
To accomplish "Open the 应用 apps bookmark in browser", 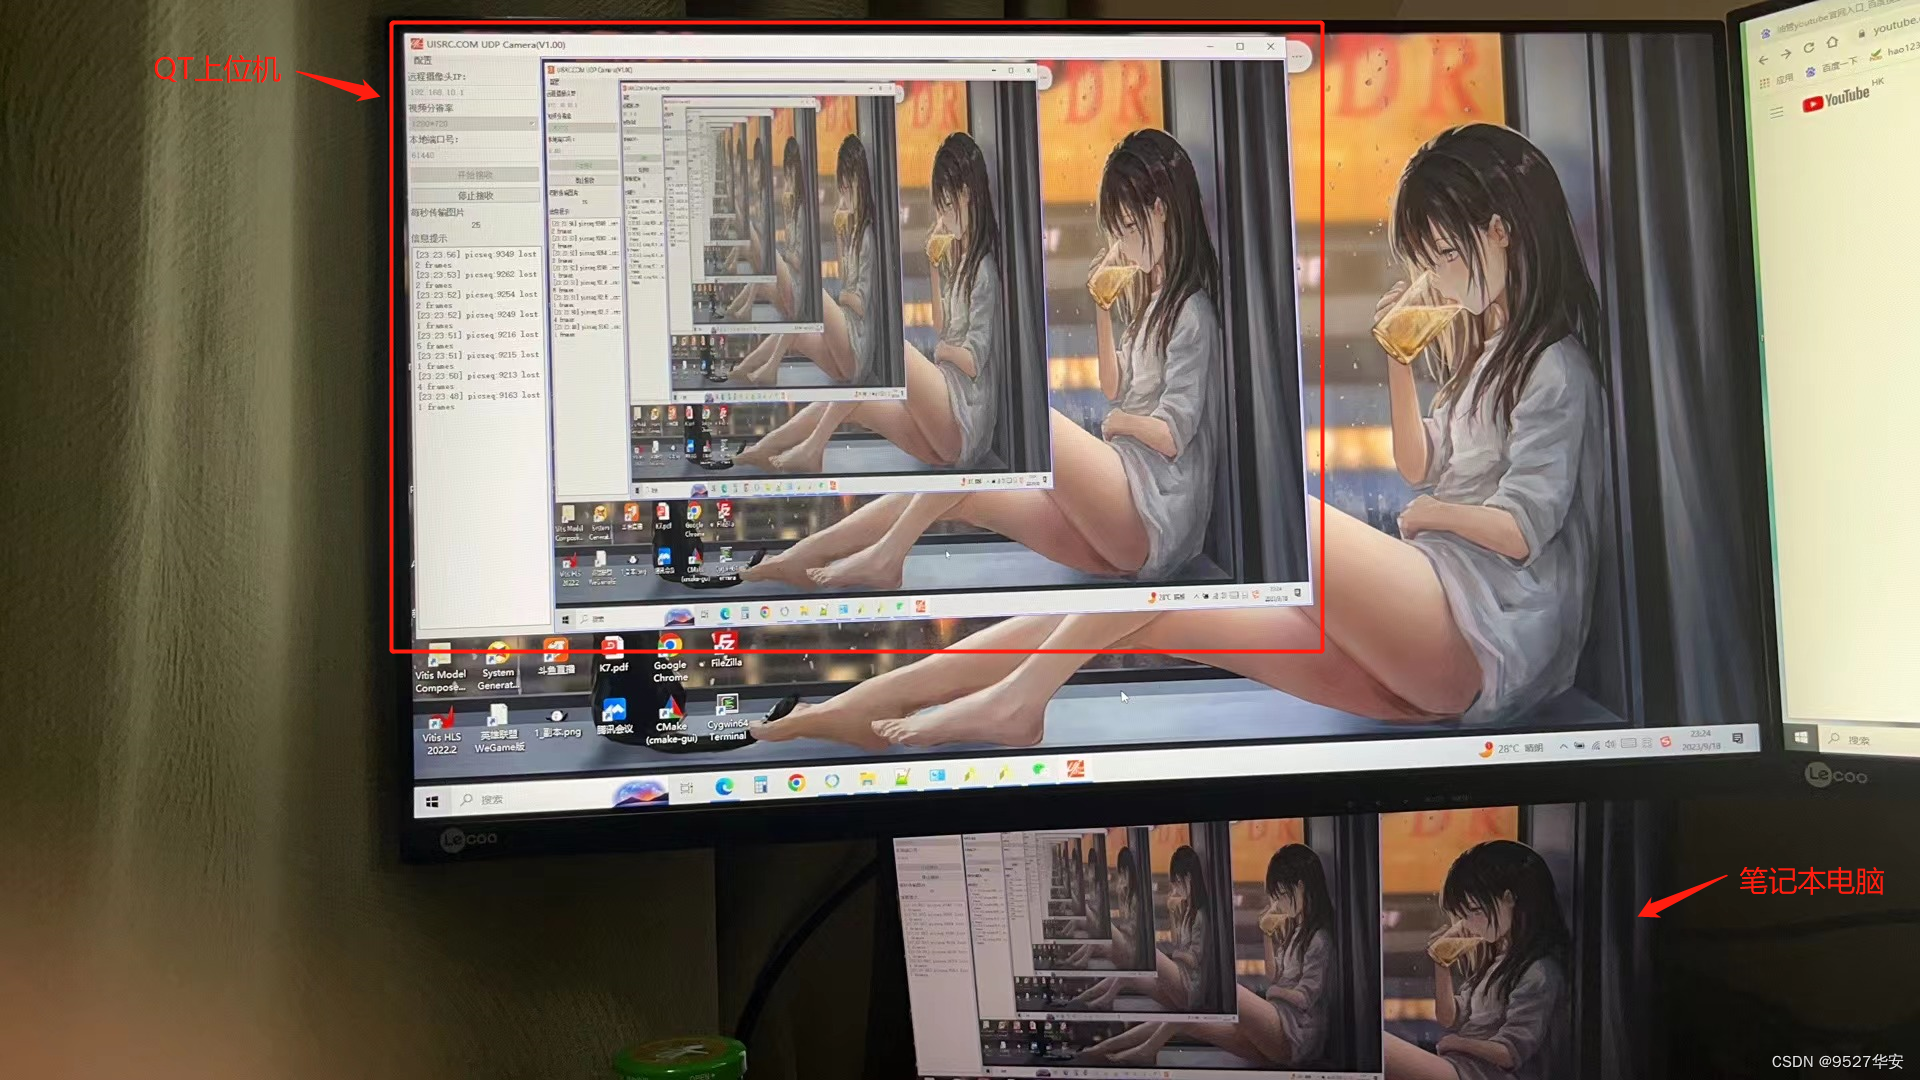I will [1777, 79].
